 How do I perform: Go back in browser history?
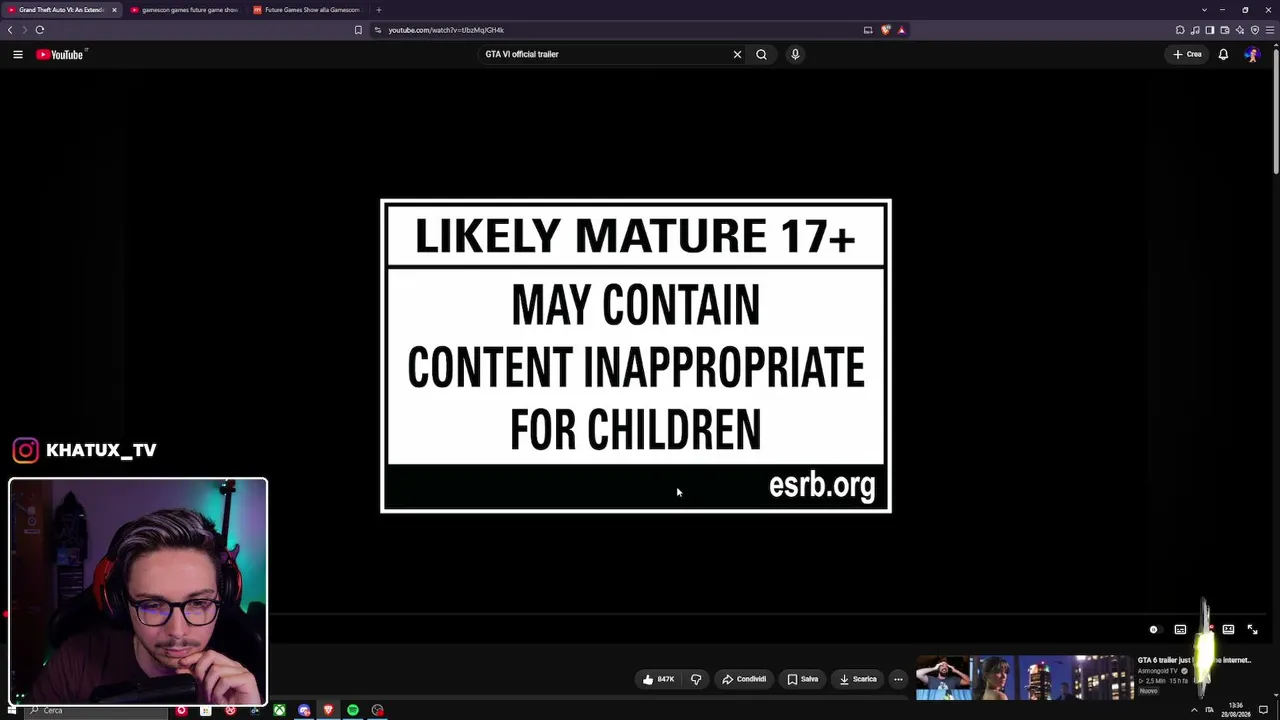pyautogui.click(x=10, y=30)
